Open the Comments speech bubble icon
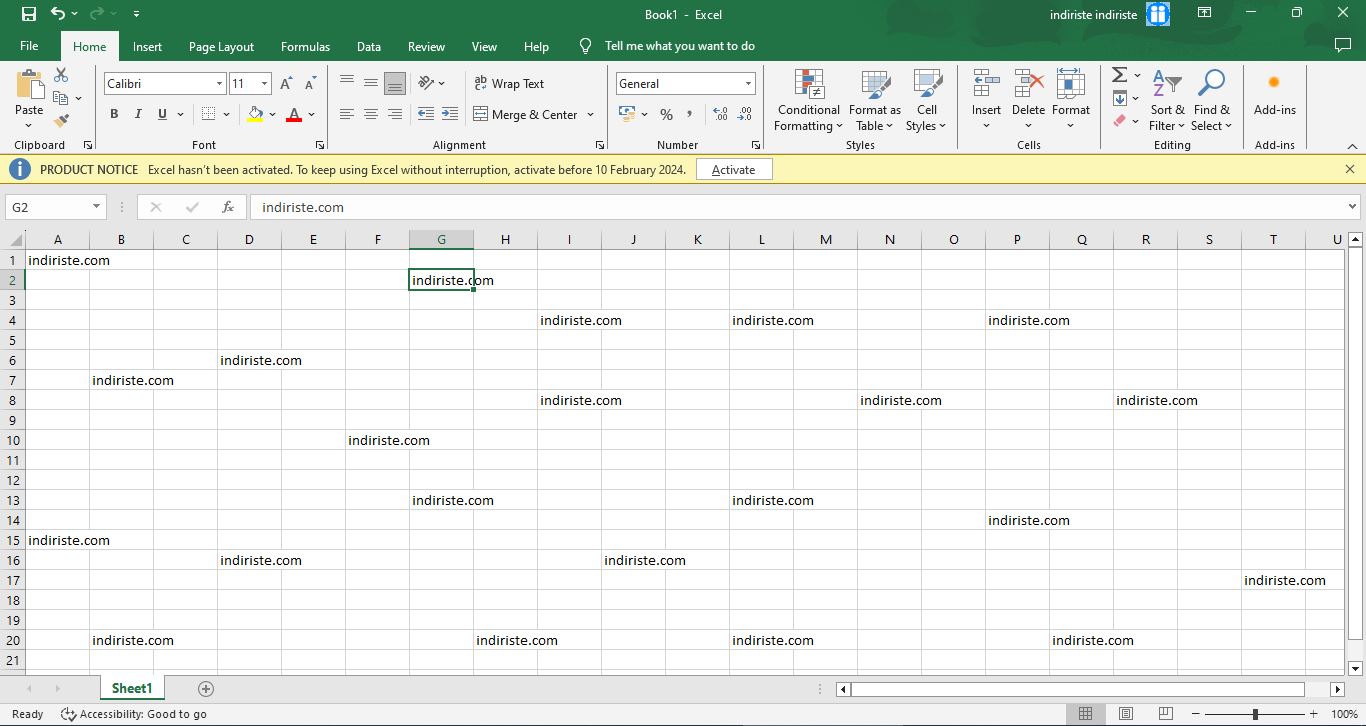Image resolution: width=1366 pixels, height=726 pixels. point(1343,46)
